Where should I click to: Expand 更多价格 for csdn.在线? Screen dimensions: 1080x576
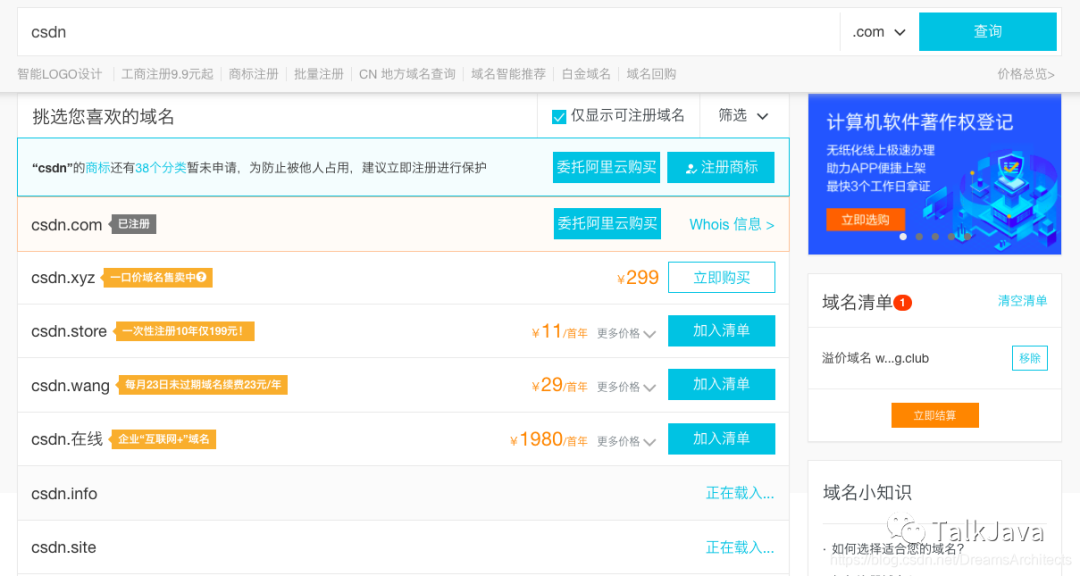(x=626, y=442)
